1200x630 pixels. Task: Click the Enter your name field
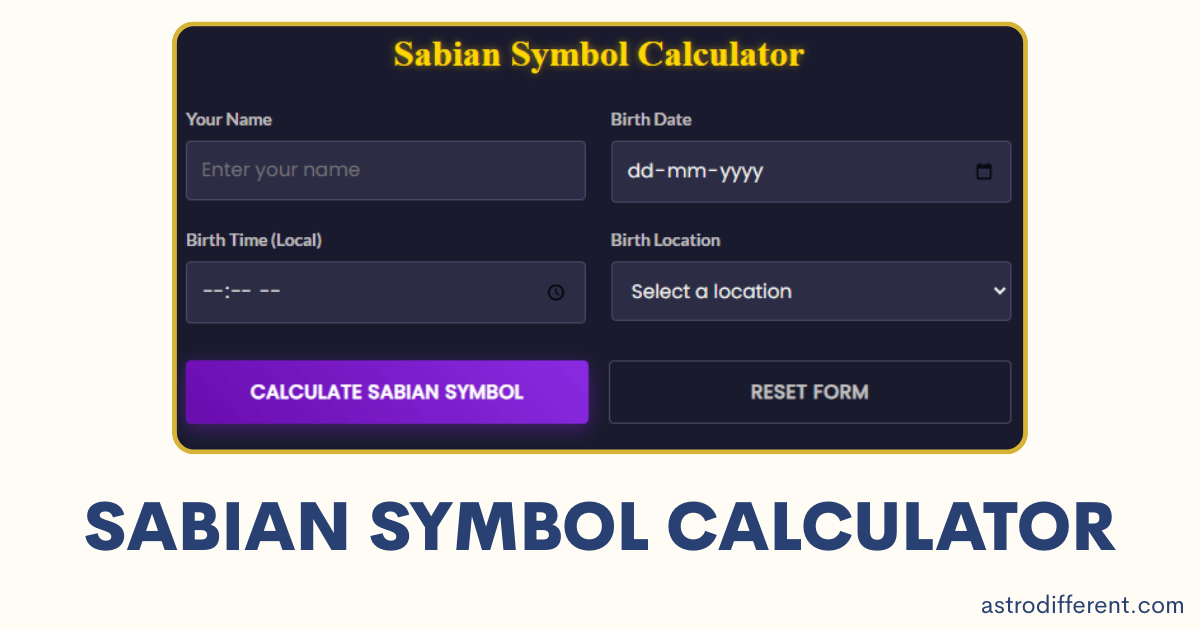tap(385, 171)
